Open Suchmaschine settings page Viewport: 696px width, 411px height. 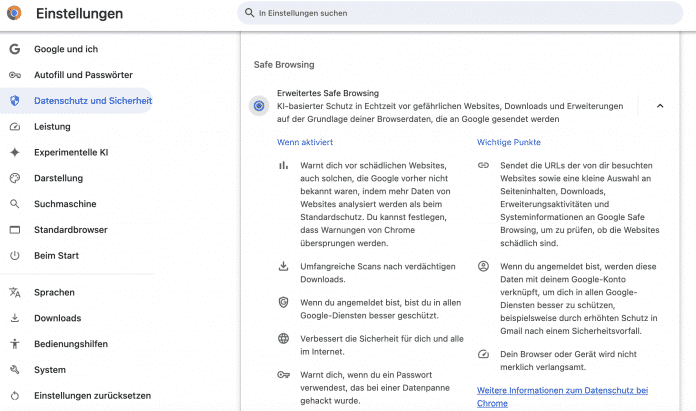(65, 204)
